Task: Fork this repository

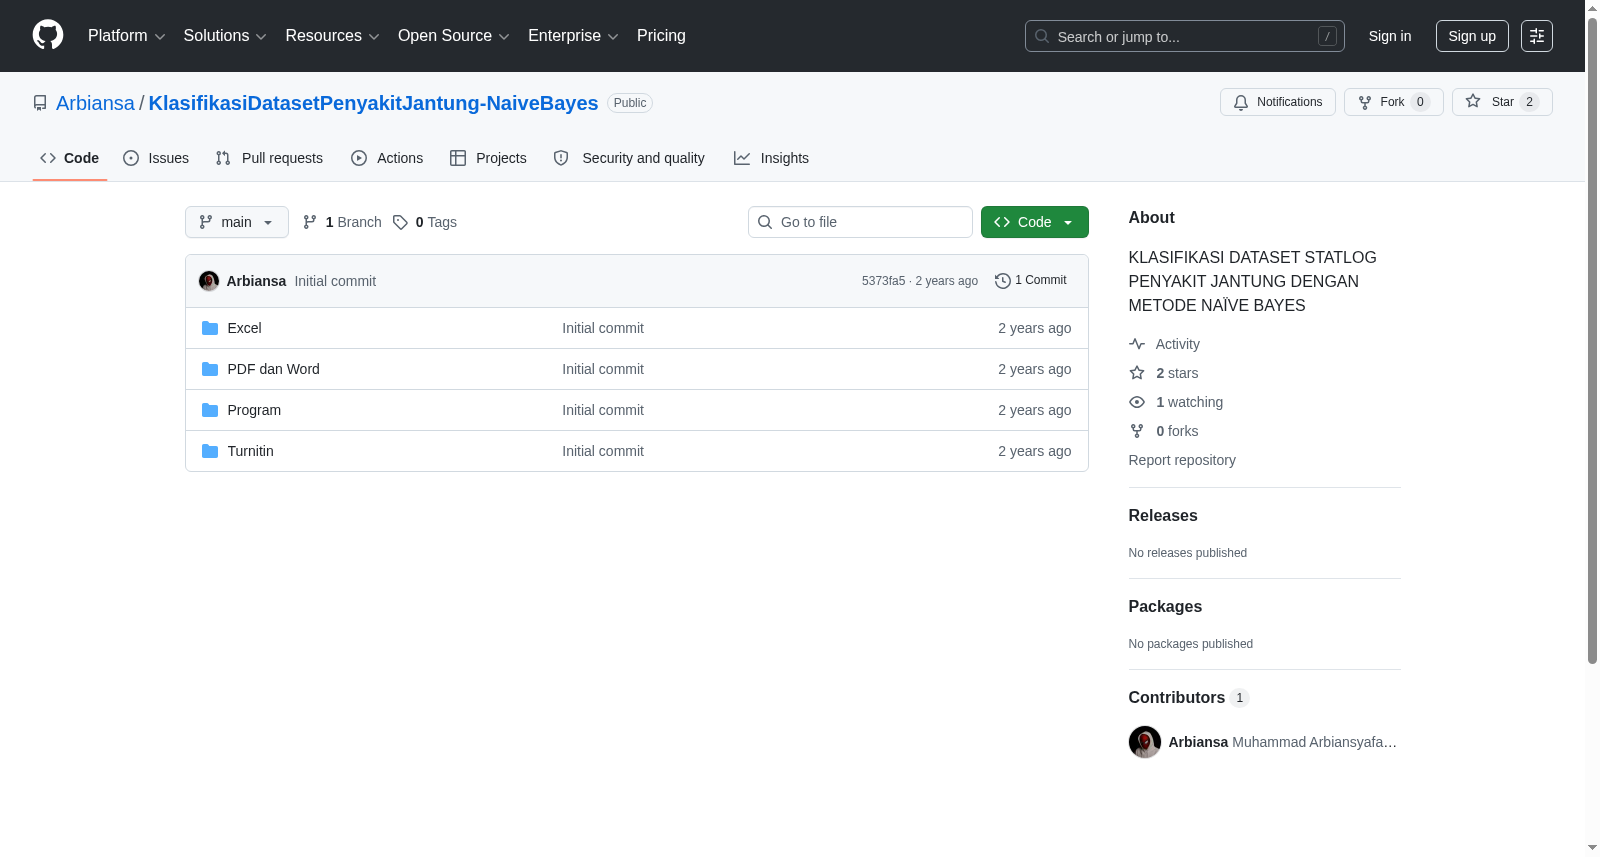Action: click(x=1394, y=102)
